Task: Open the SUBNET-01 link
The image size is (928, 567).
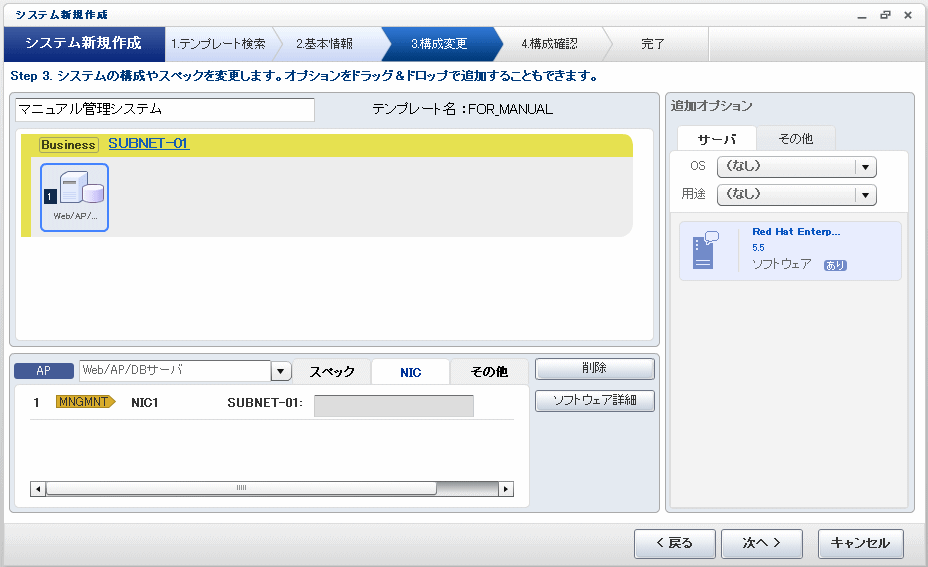Action: pyautogui.click(x=148, y=143)
